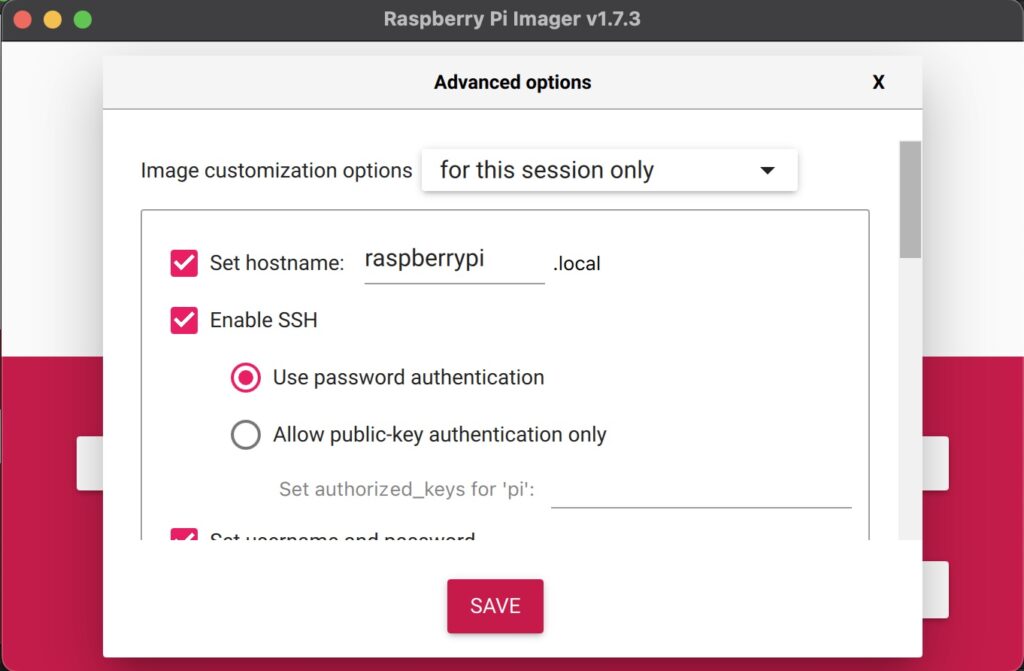Click the dropdown arrow beside session only
Viewport: 1024px width, 671px height.
click(767, 171)
